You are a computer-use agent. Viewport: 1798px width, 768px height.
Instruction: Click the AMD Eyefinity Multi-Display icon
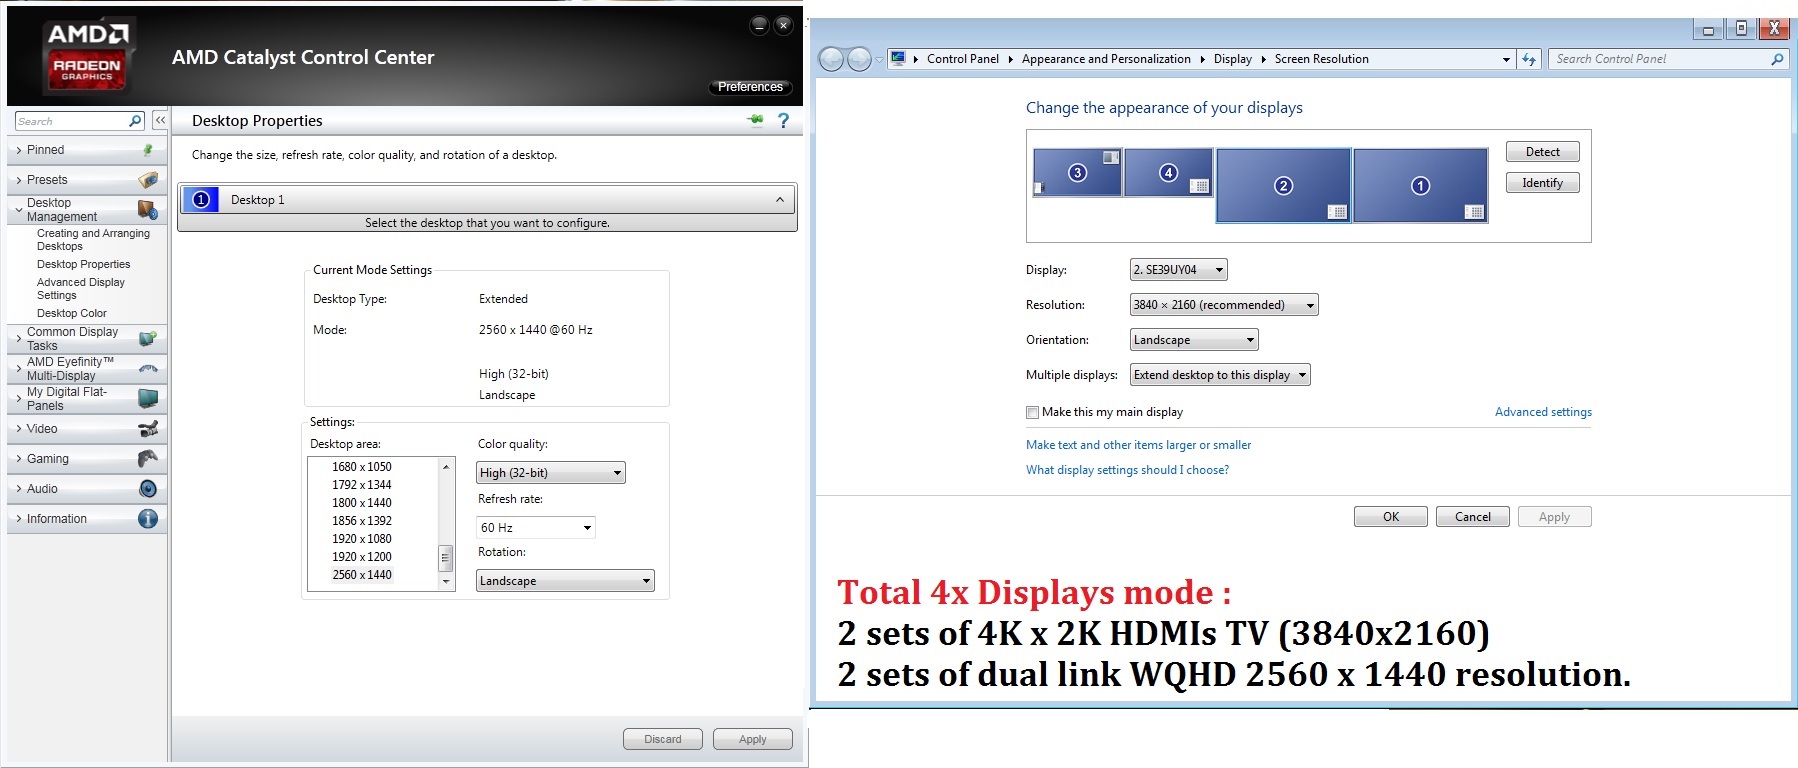[x=148, y=369]
